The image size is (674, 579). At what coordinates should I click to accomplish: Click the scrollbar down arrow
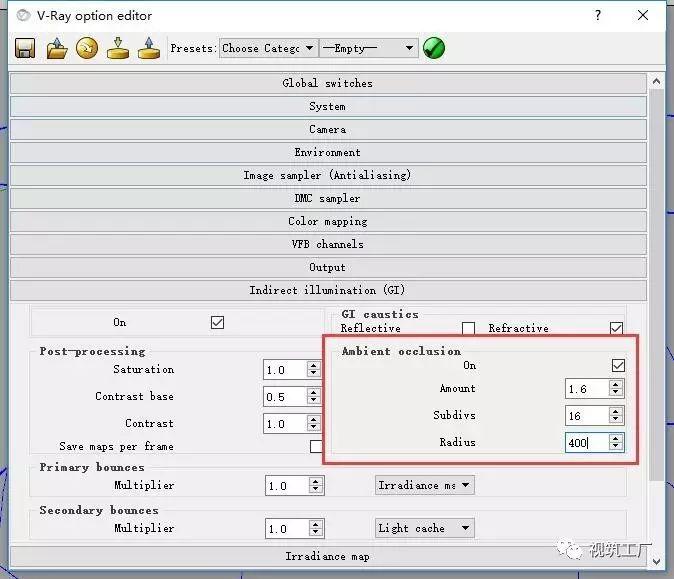click(x=656, y=561)
